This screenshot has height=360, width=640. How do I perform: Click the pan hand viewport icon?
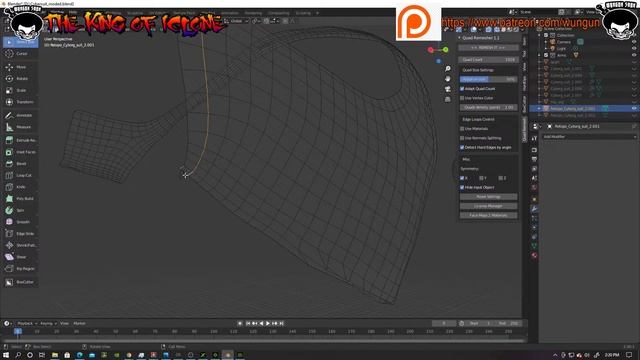click(448, 79)
